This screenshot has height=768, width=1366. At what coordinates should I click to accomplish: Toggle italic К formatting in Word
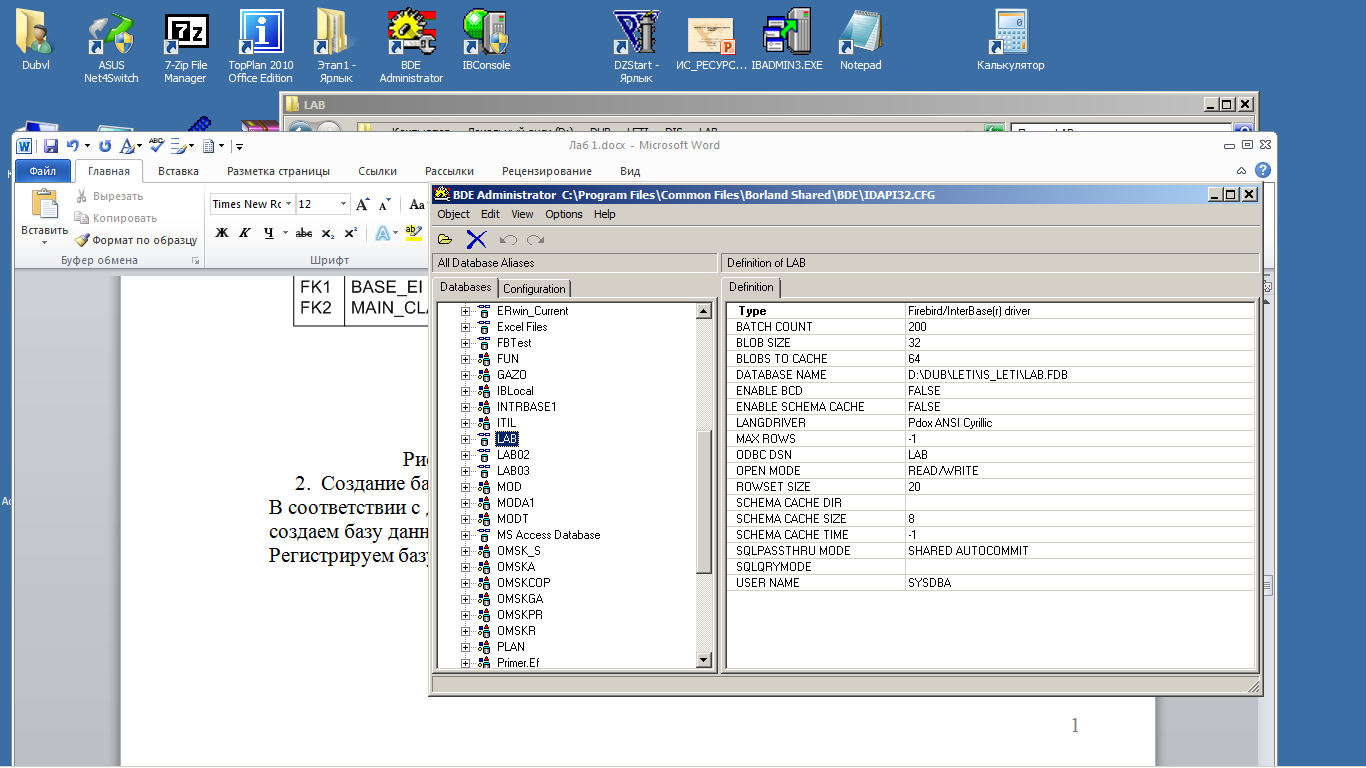point(244,233)
